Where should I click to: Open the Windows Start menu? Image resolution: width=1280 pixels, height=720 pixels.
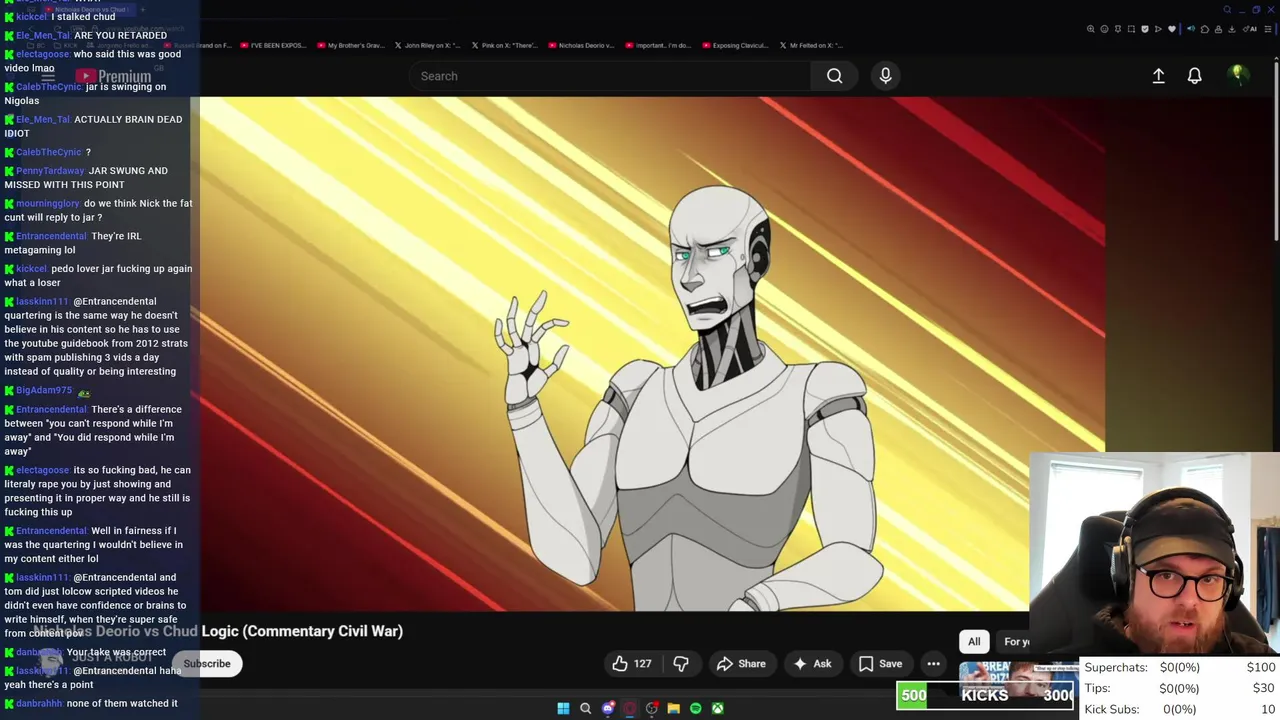[563, 708]
